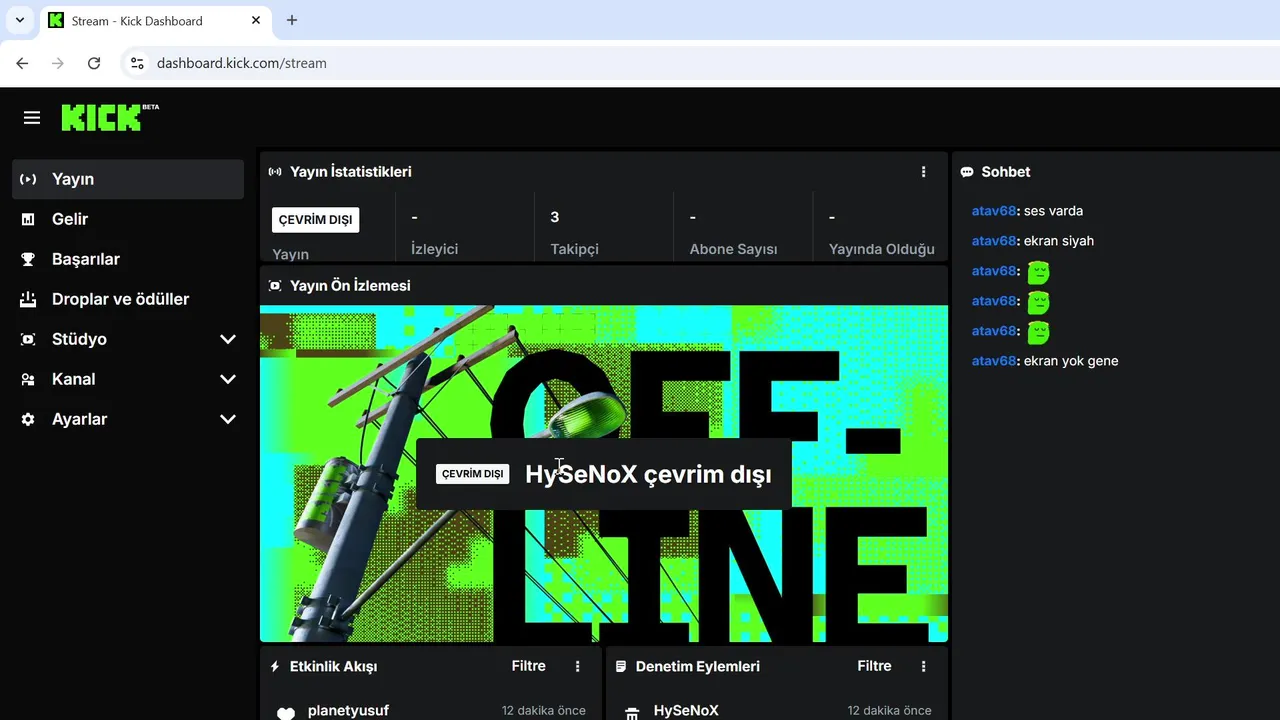Open Filtre in Denetim Eylemleri panel
The height and width of the screenshot is (720, 1280).
coord(875,666)
